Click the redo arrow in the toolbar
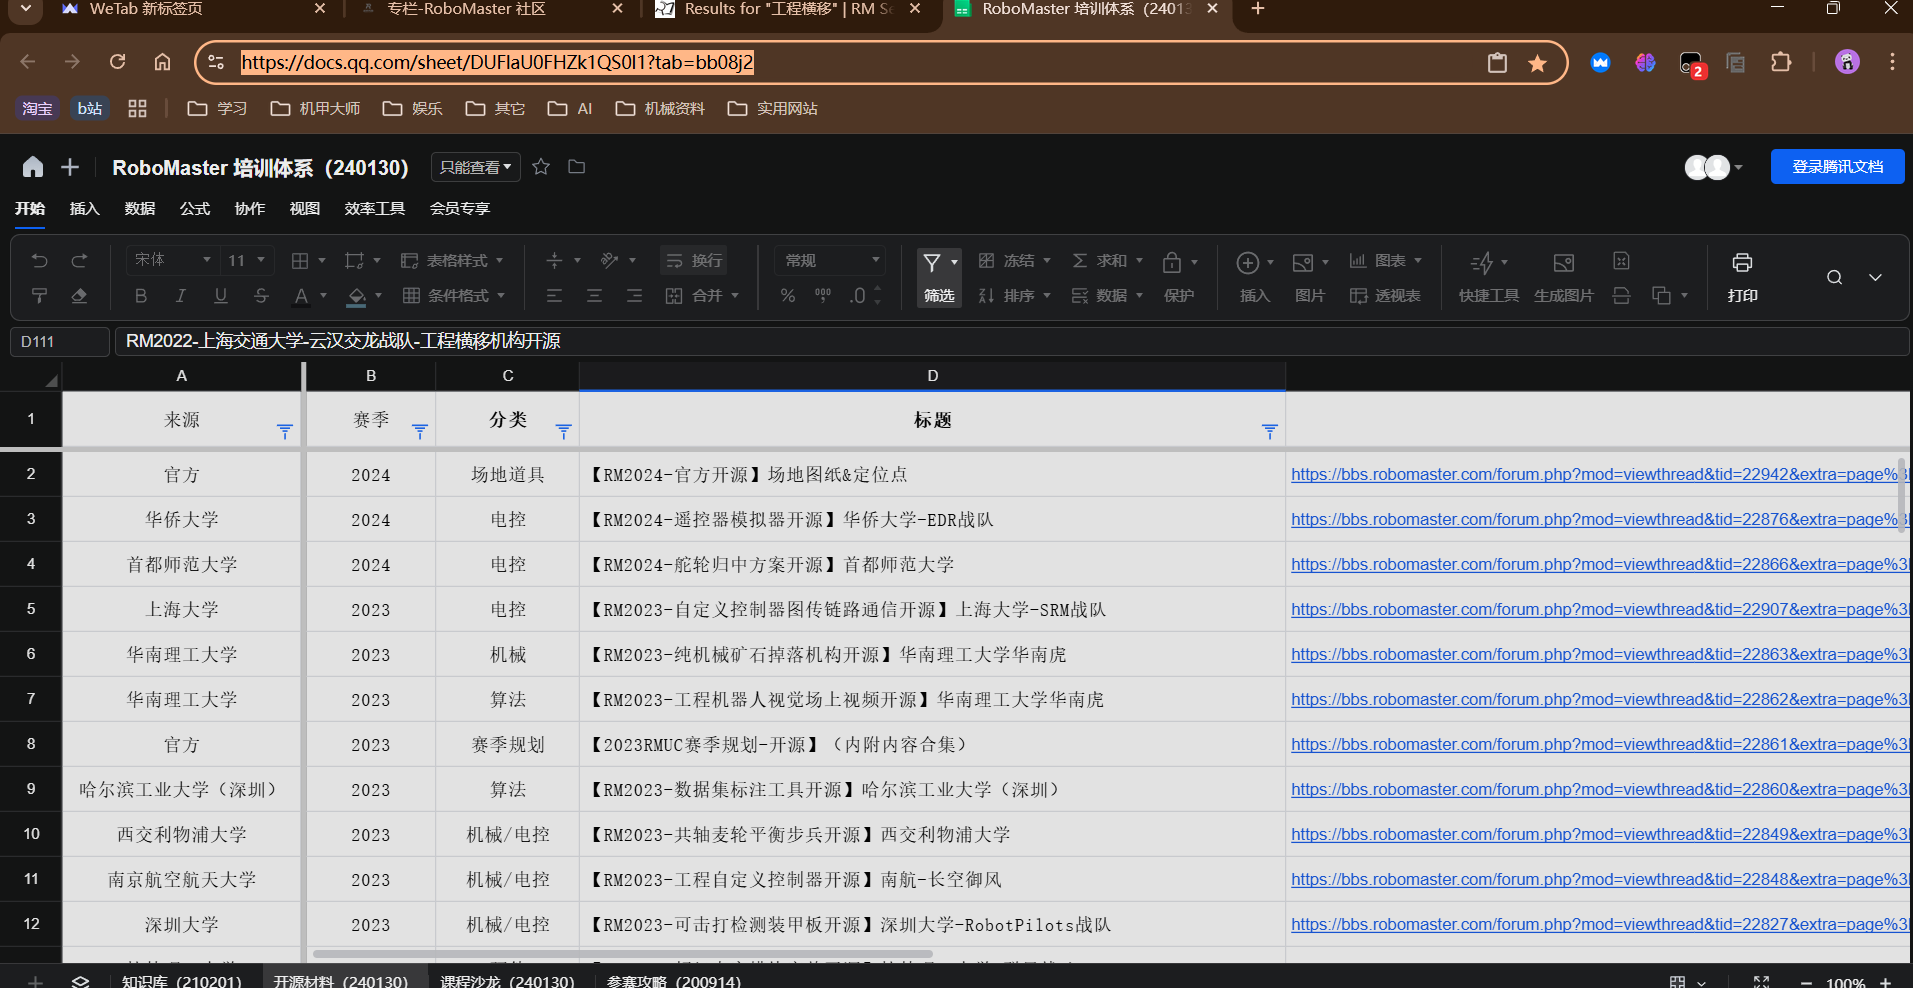The image size is (1913, 988). [80, 261]
